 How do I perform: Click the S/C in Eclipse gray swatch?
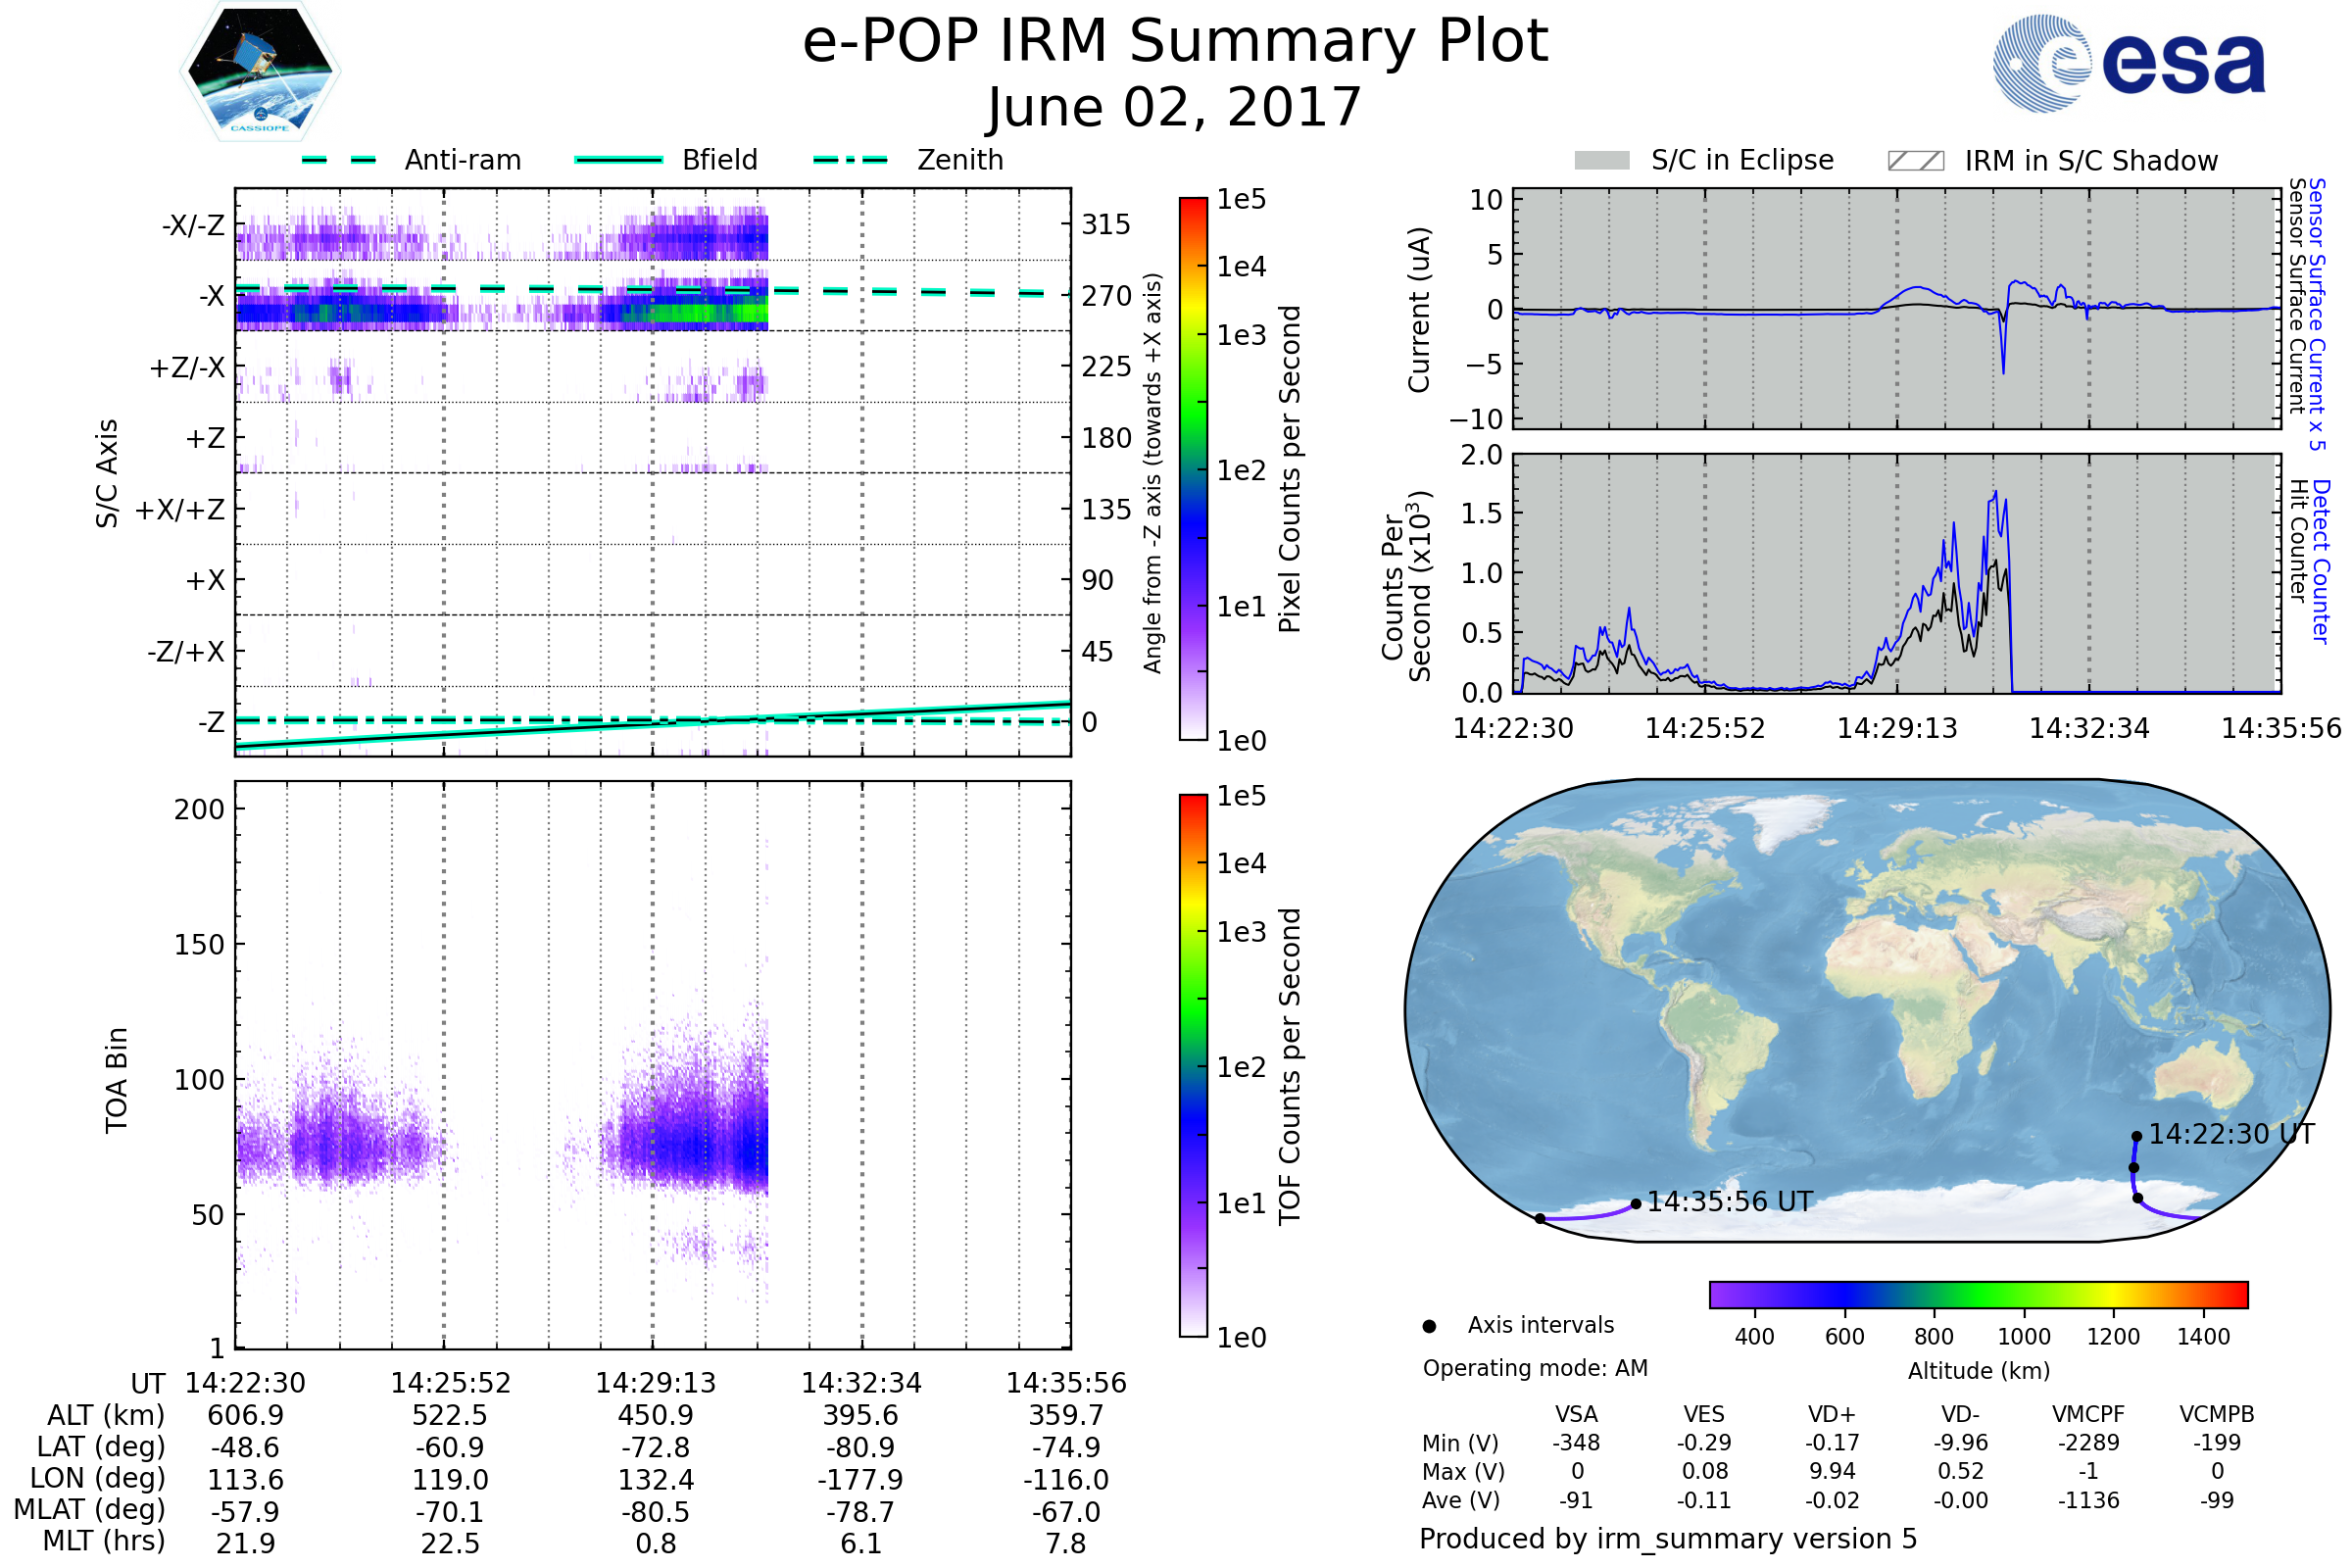pyautogui.click(x=1601, y=161)
